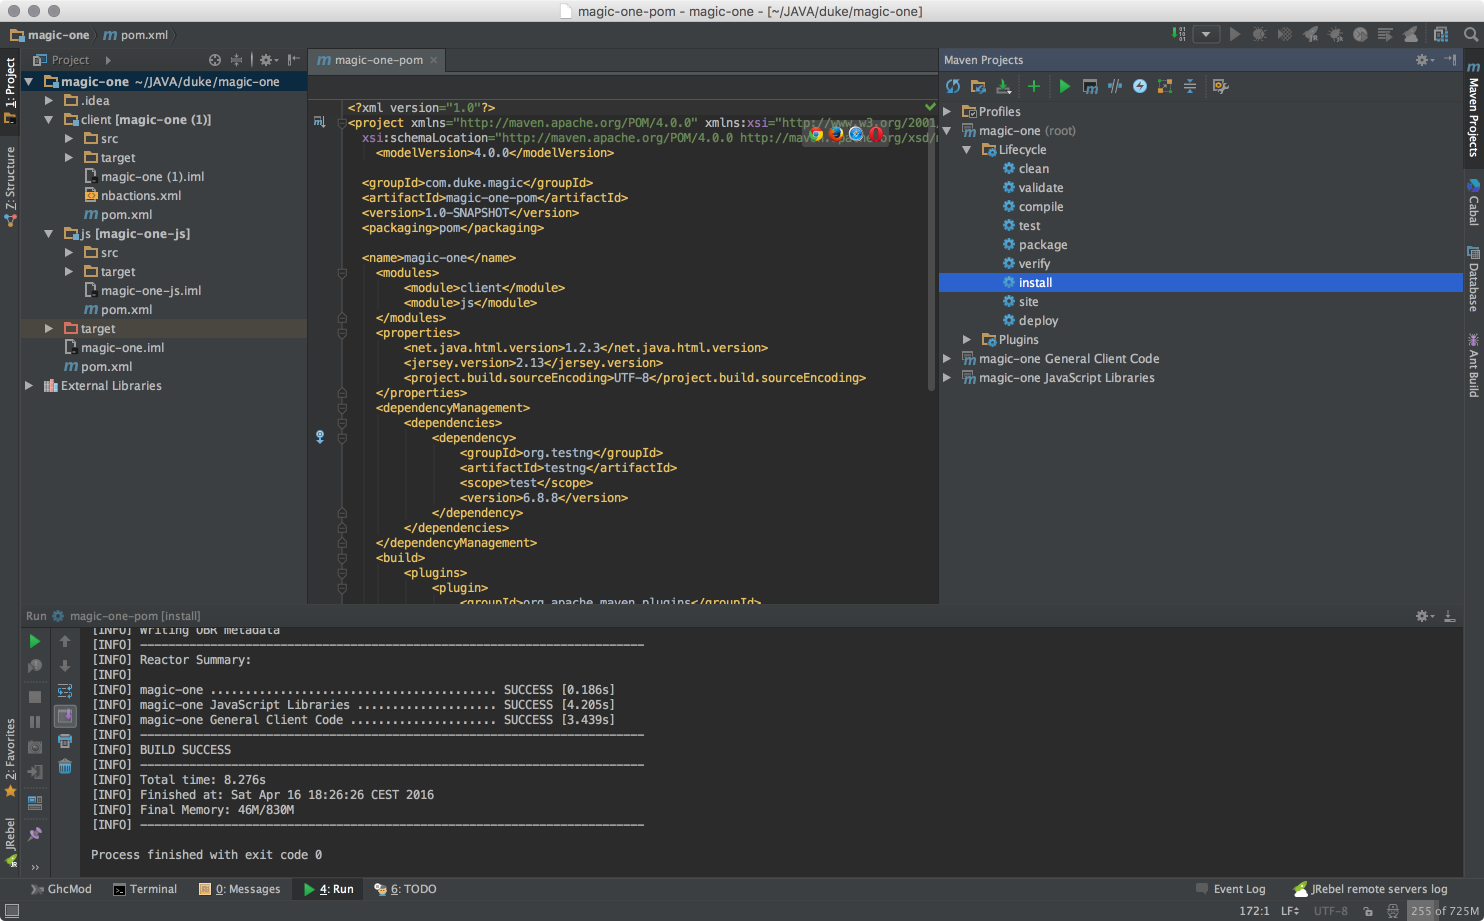Screen dimensions: 1484x921
Task: Click the memory usage indicator
Action: tap(1444, 911)
